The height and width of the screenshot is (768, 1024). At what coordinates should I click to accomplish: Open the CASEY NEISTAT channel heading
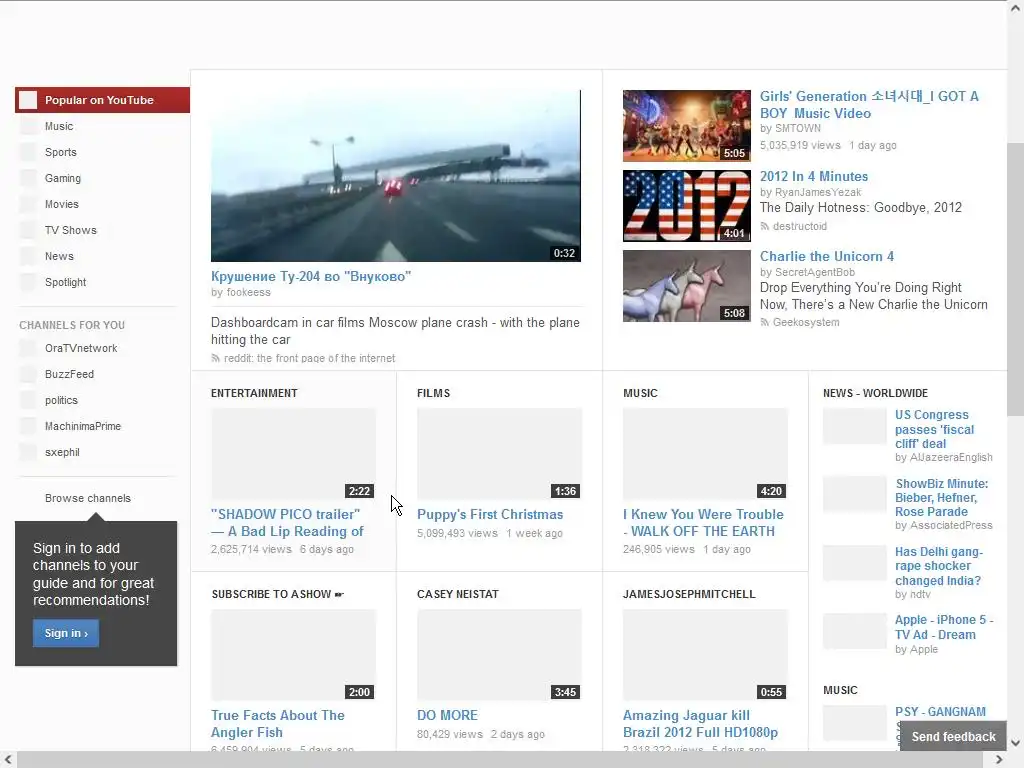[x=458, y=594]
